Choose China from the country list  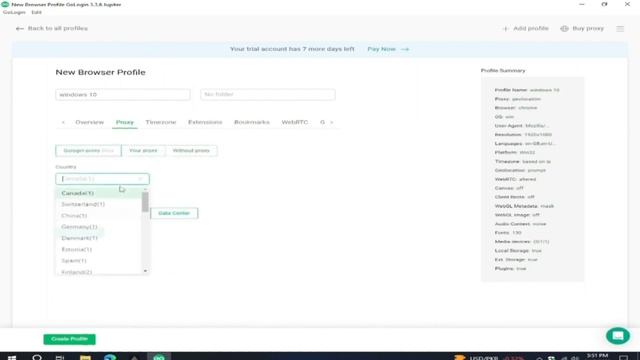coord(98,216)
